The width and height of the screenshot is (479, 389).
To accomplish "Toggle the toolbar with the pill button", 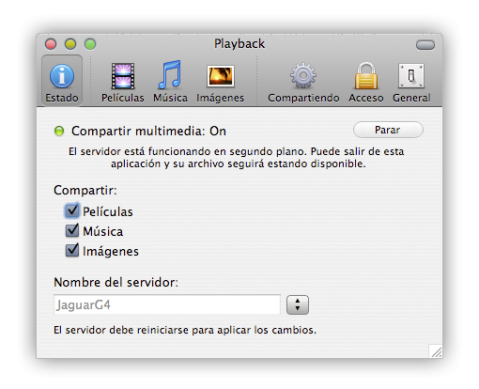I will 425,45.
